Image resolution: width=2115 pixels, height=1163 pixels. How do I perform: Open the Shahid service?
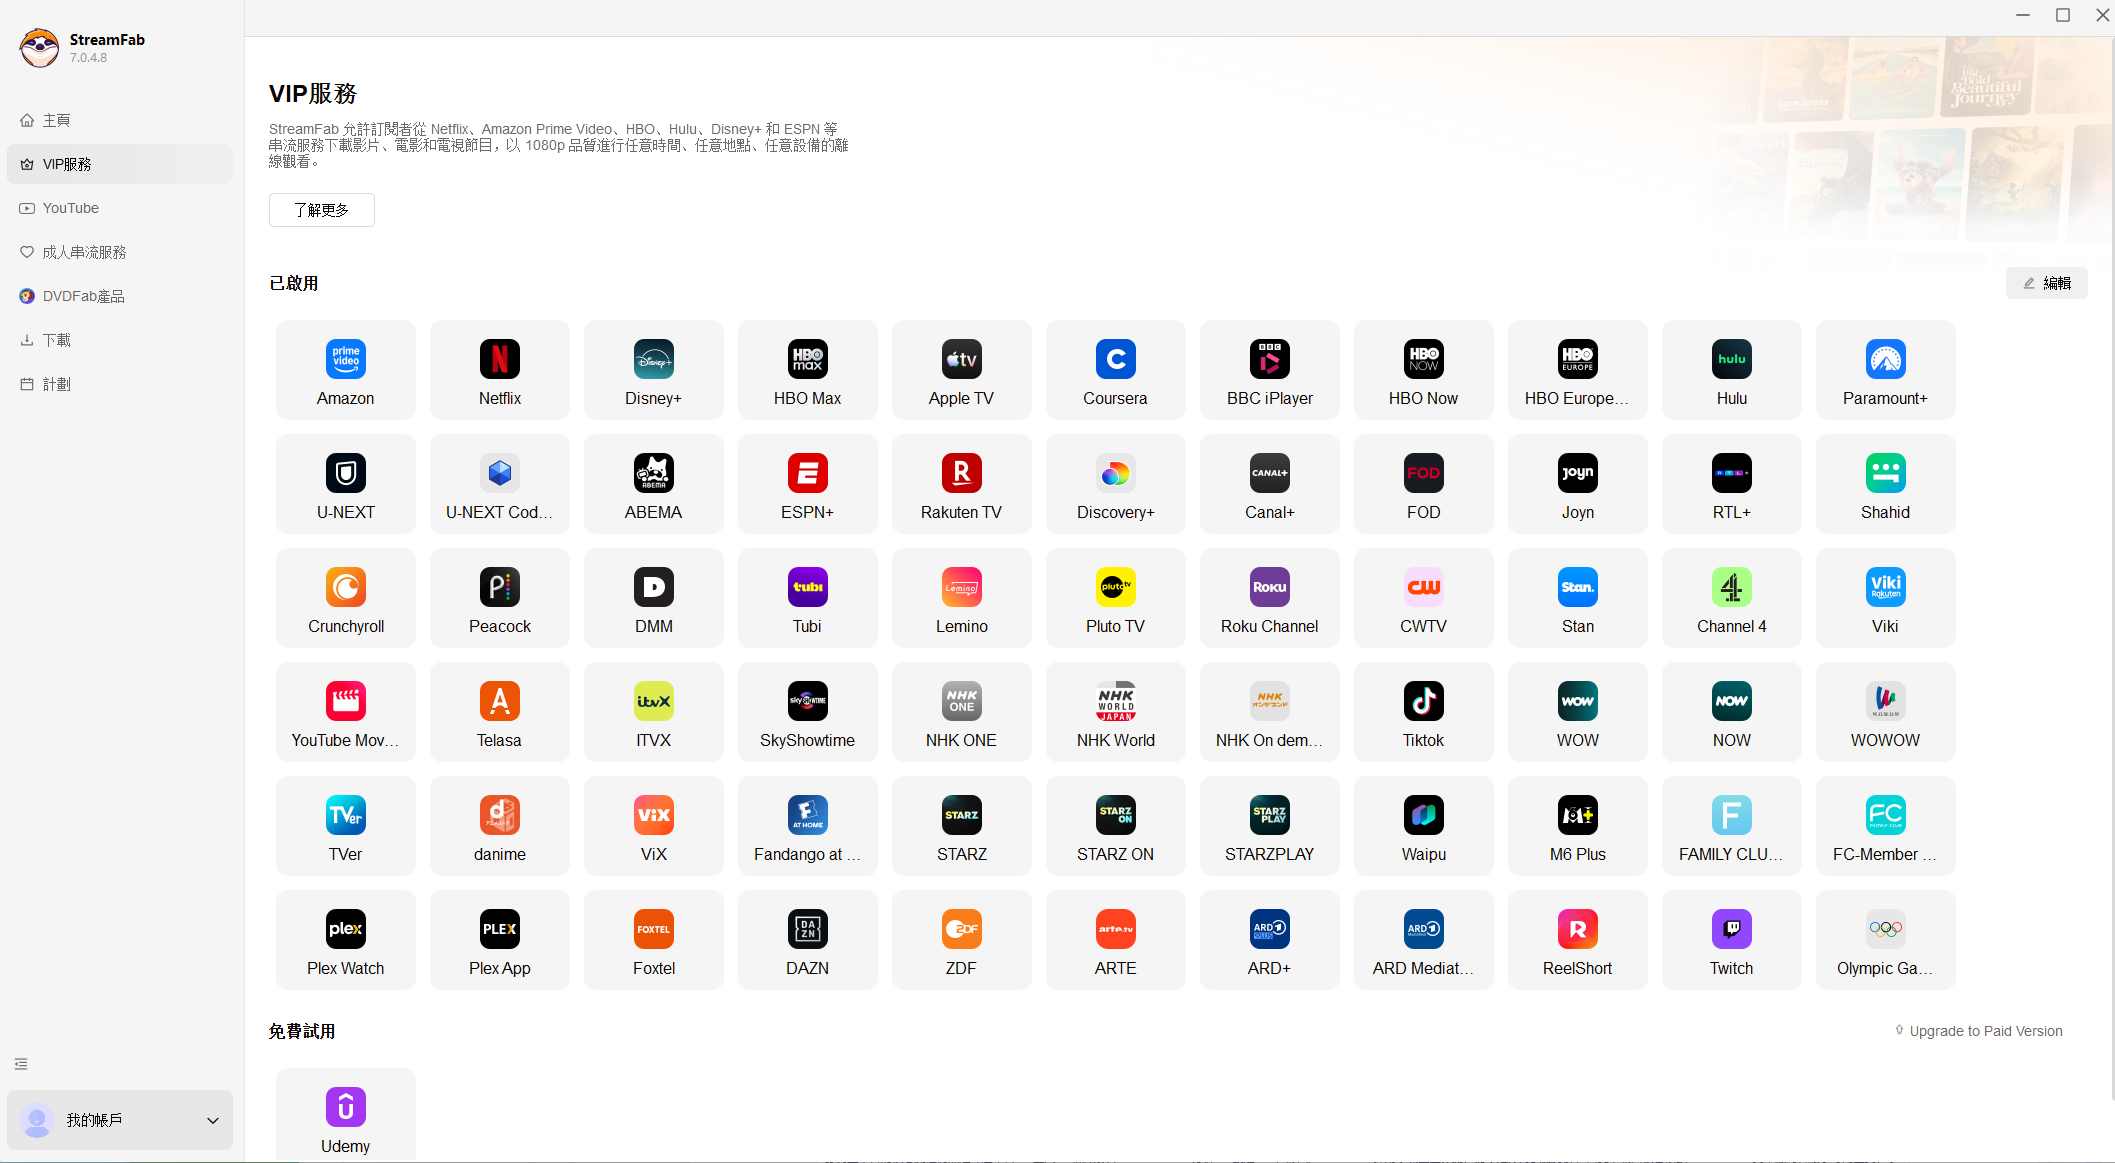pos(1886,484)
